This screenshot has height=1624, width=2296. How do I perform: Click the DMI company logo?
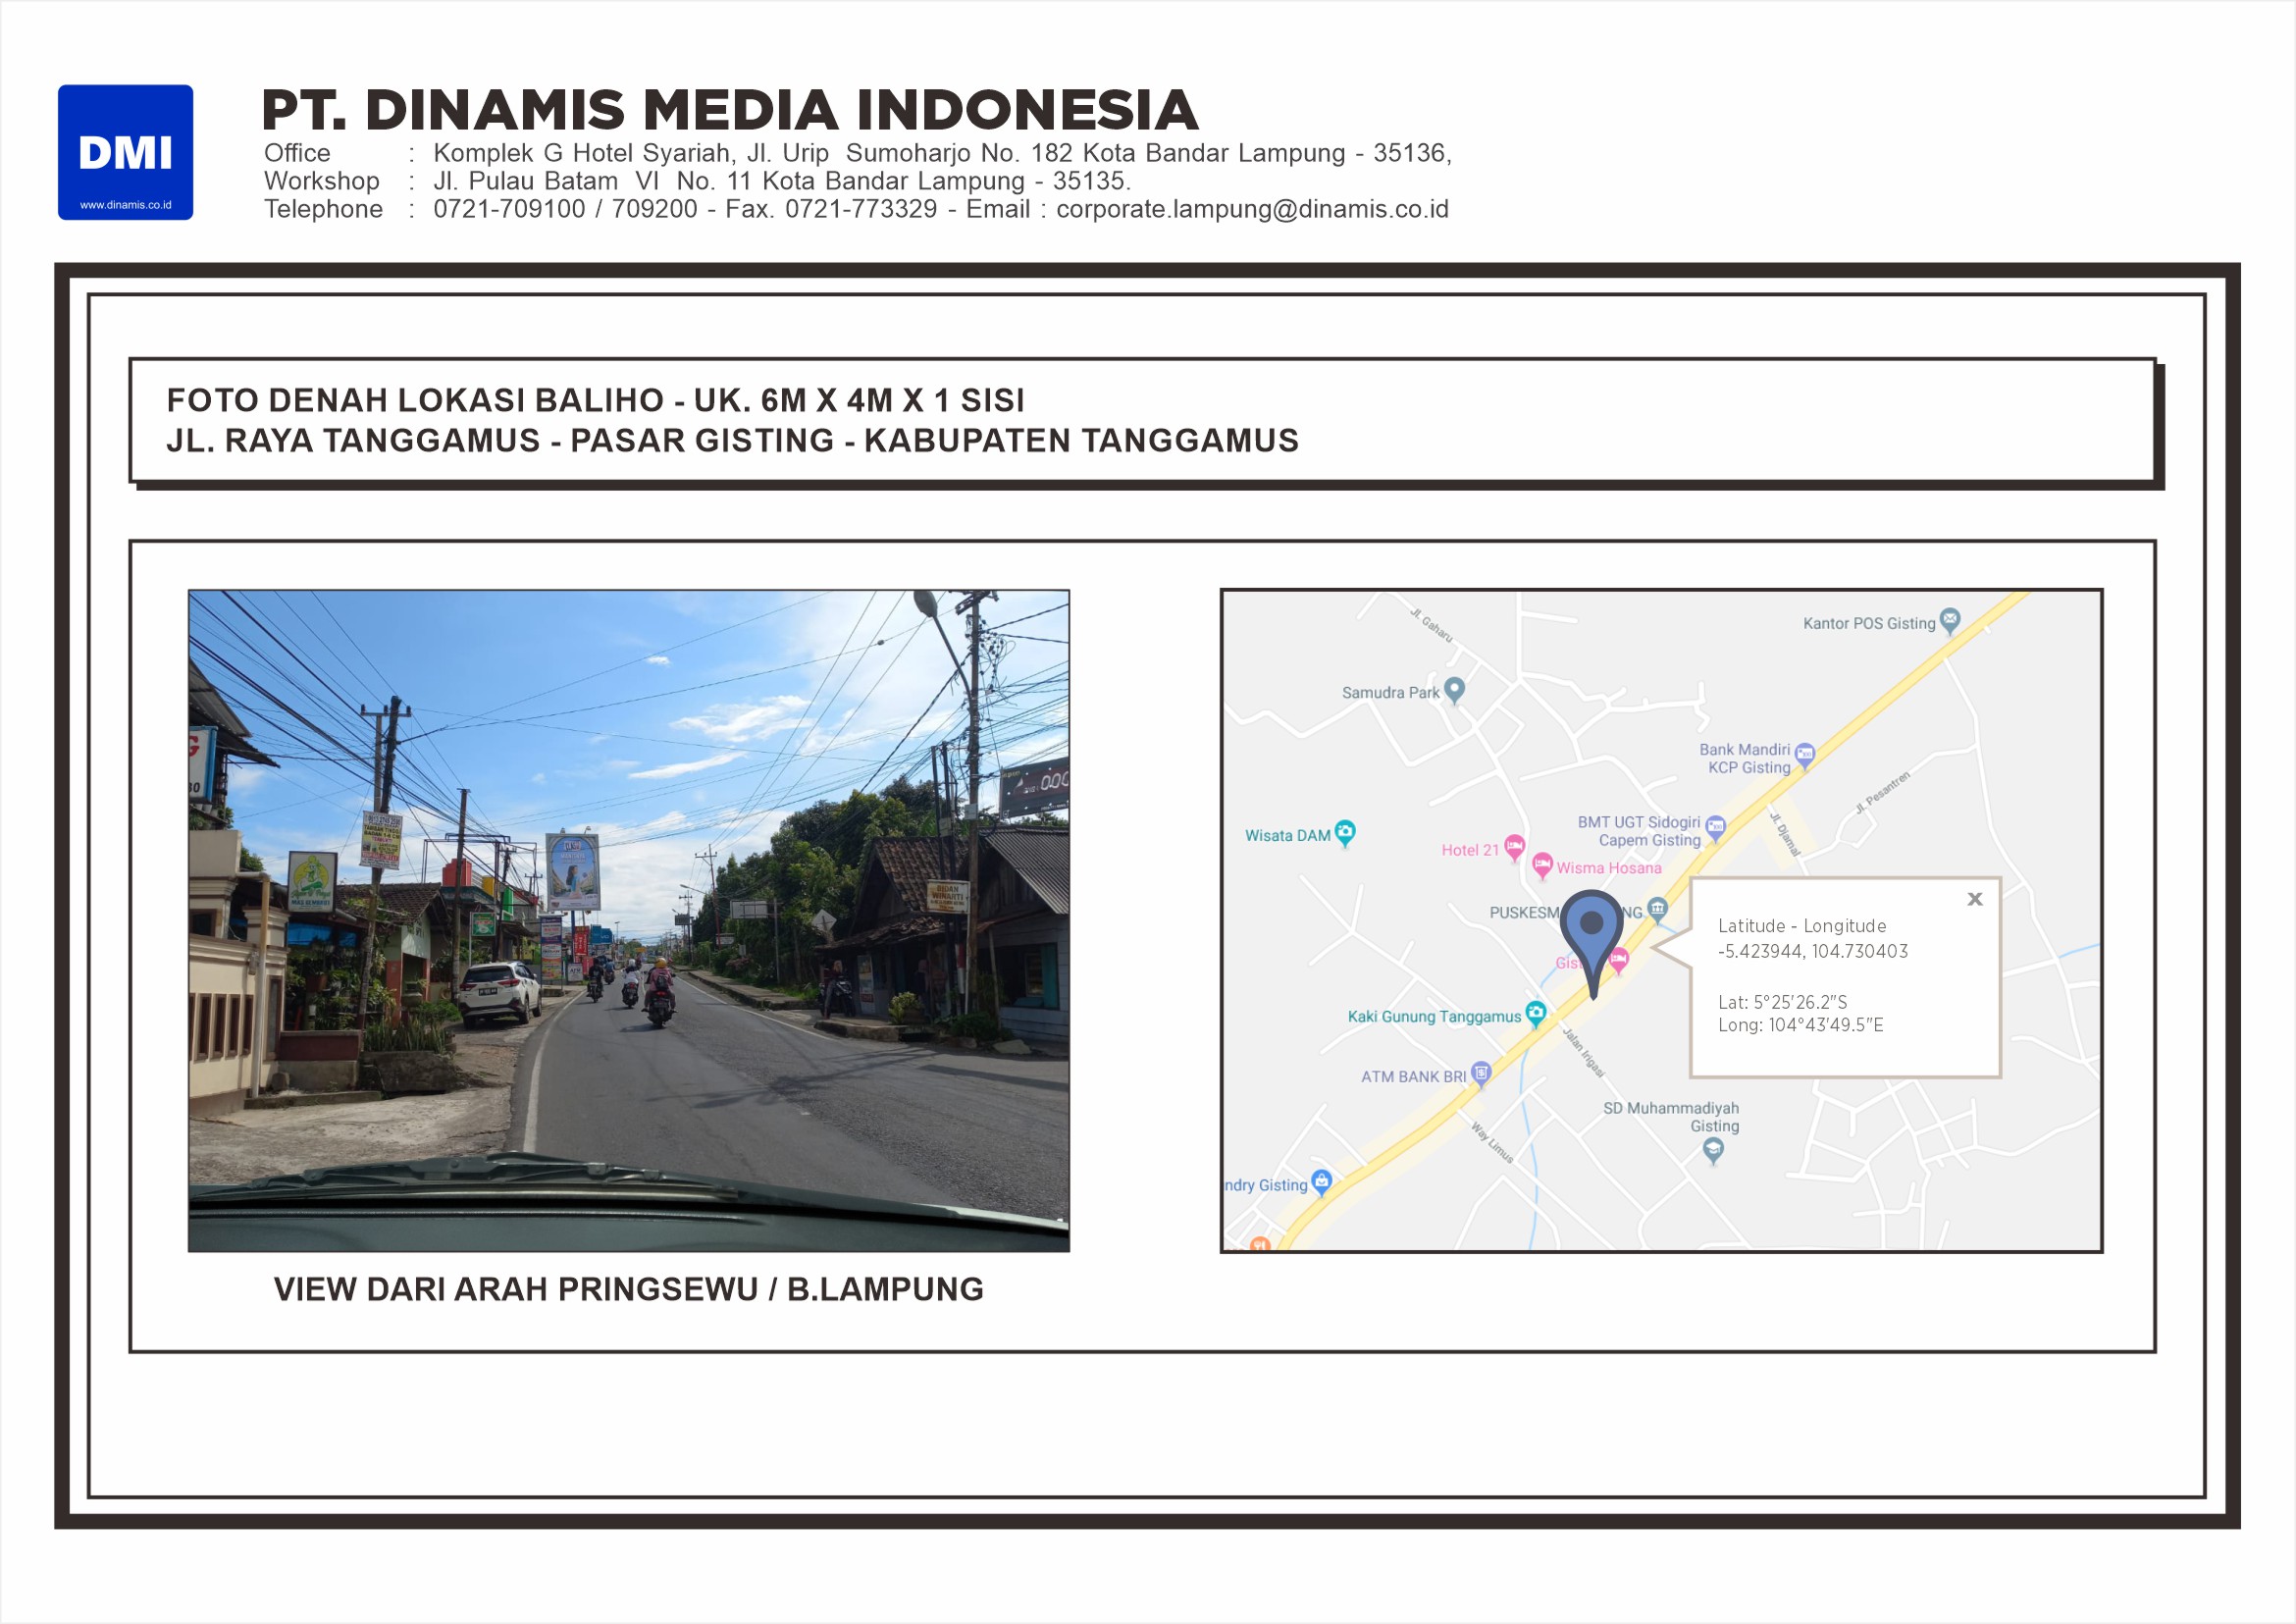125,152
